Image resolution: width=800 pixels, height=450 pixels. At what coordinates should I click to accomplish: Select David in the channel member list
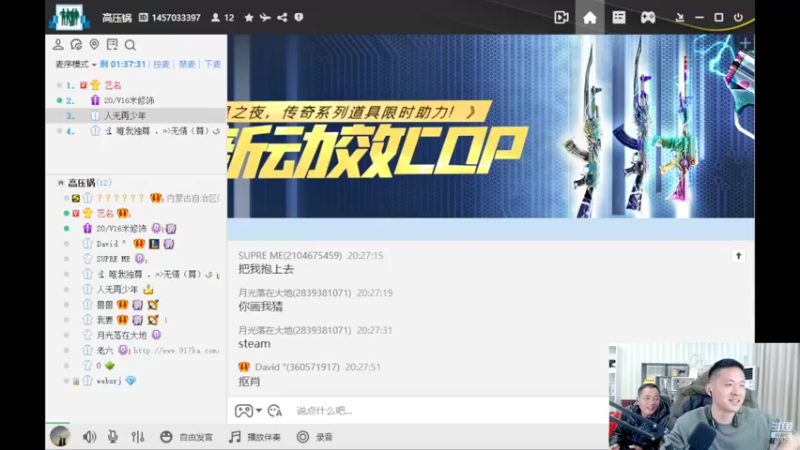[136, 244]
